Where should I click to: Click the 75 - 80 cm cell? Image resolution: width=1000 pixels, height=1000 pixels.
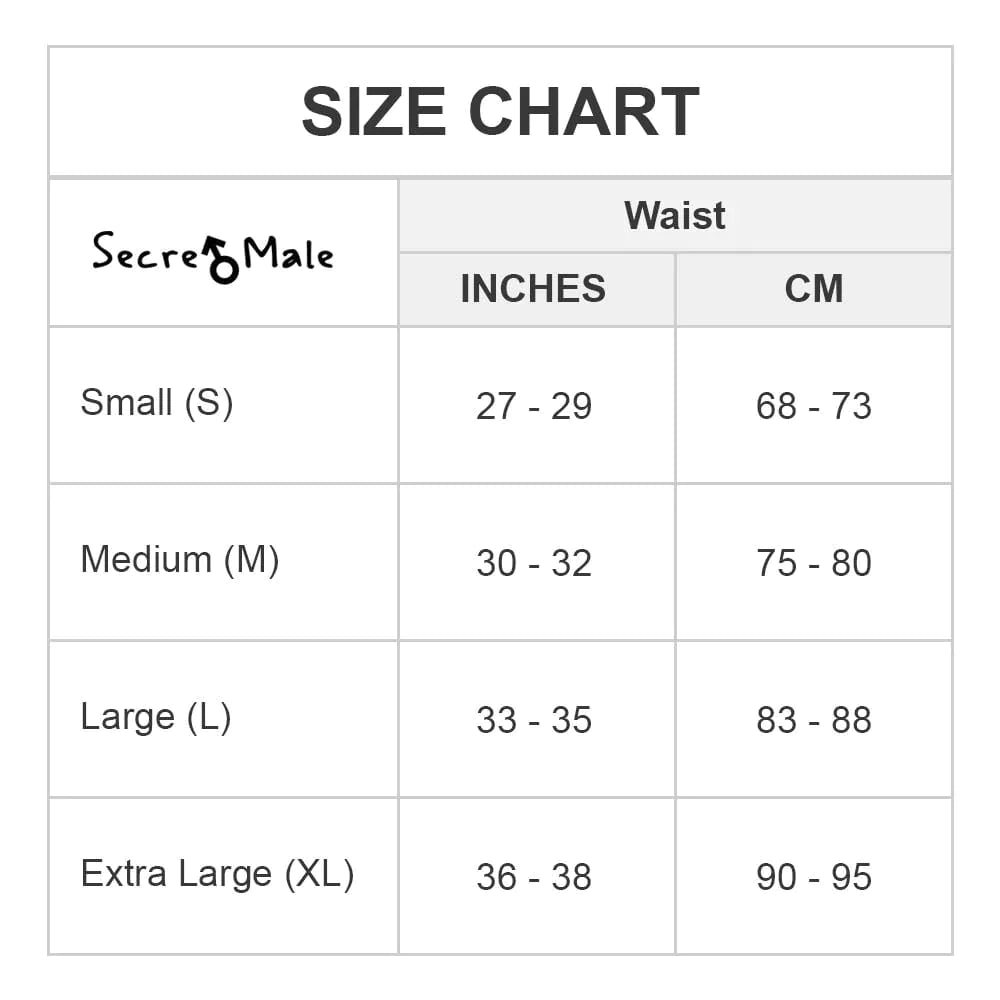814,563
